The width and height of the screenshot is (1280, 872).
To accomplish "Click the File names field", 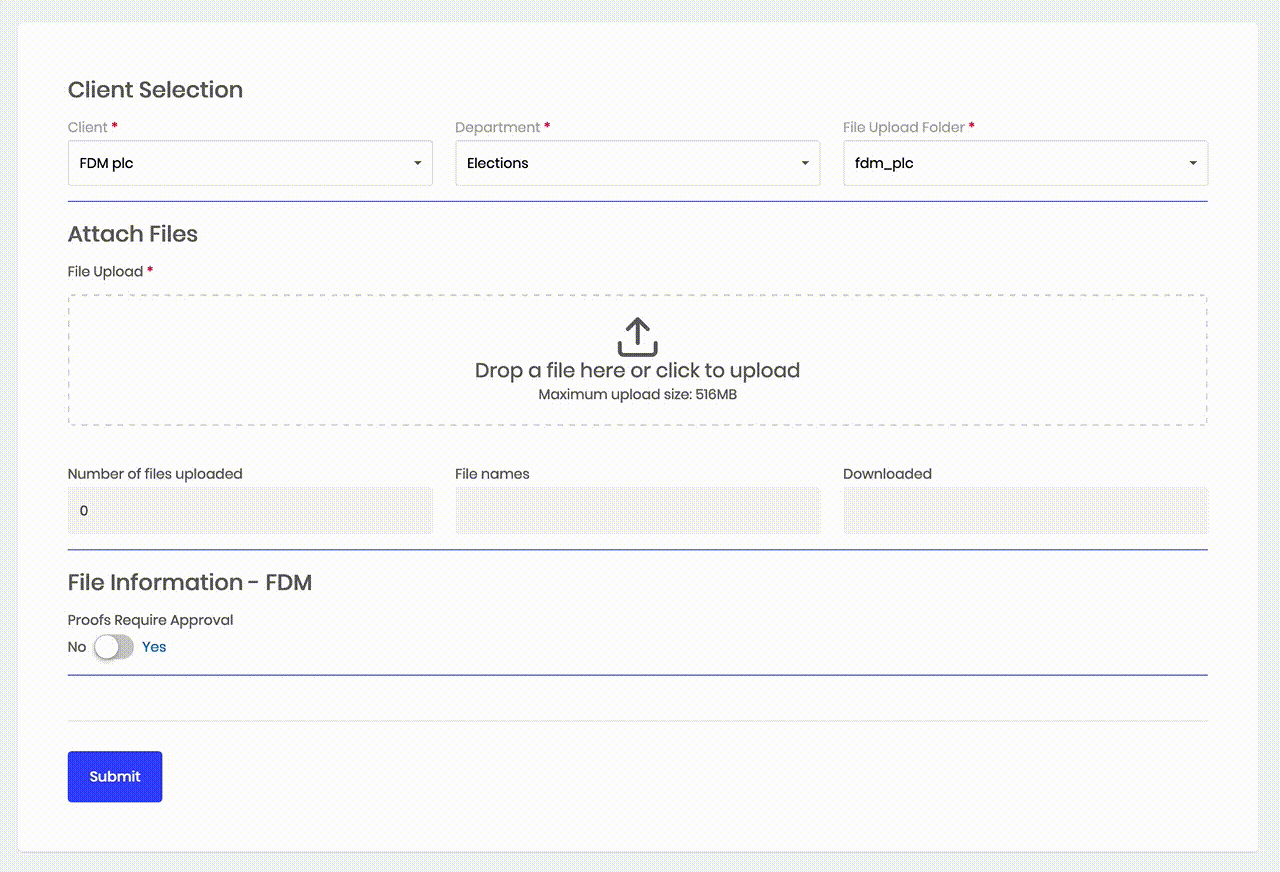I will pyautogui.click(x=637, y=511).
